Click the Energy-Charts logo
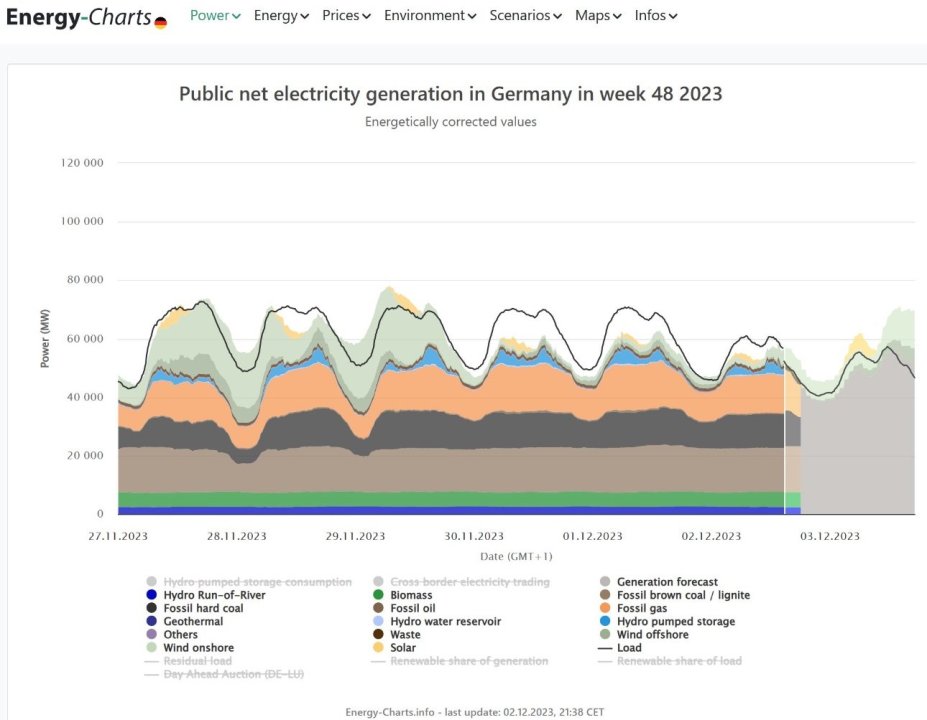The height and width of the screenshot is (720, 927). (79, 17)
